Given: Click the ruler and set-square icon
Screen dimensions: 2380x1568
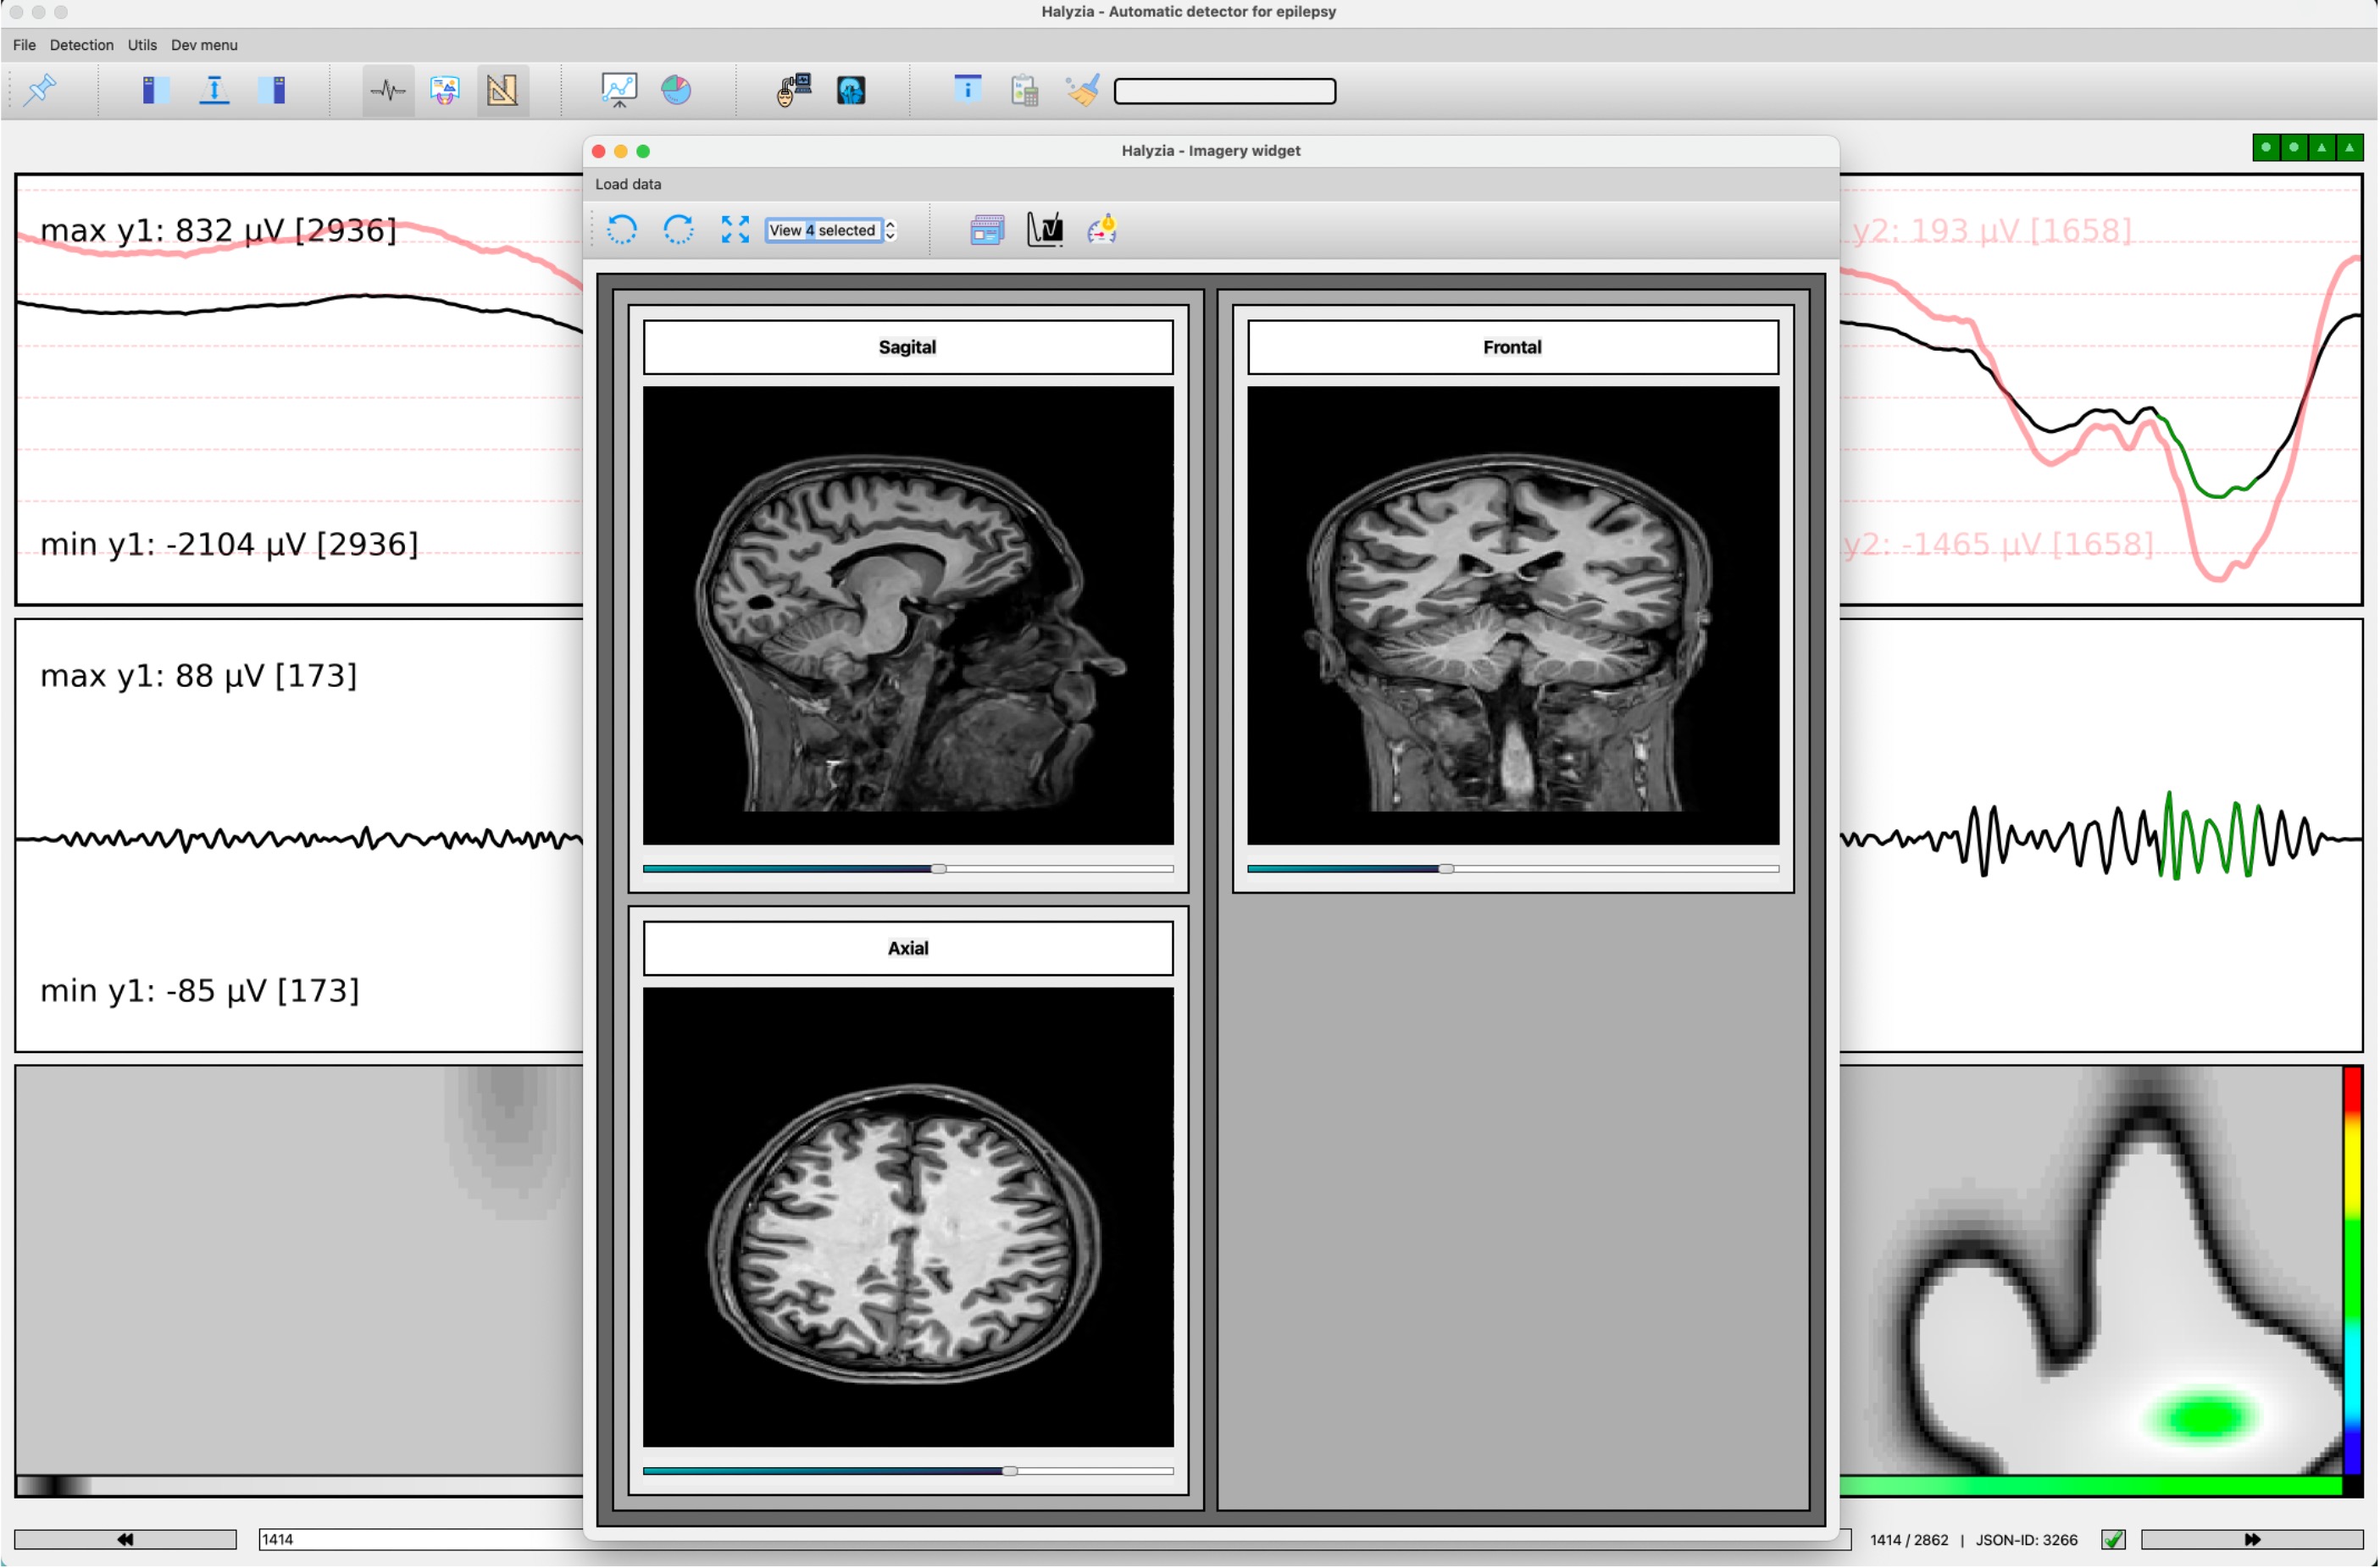Looking at the screenshot, I should tap(502, 91).
